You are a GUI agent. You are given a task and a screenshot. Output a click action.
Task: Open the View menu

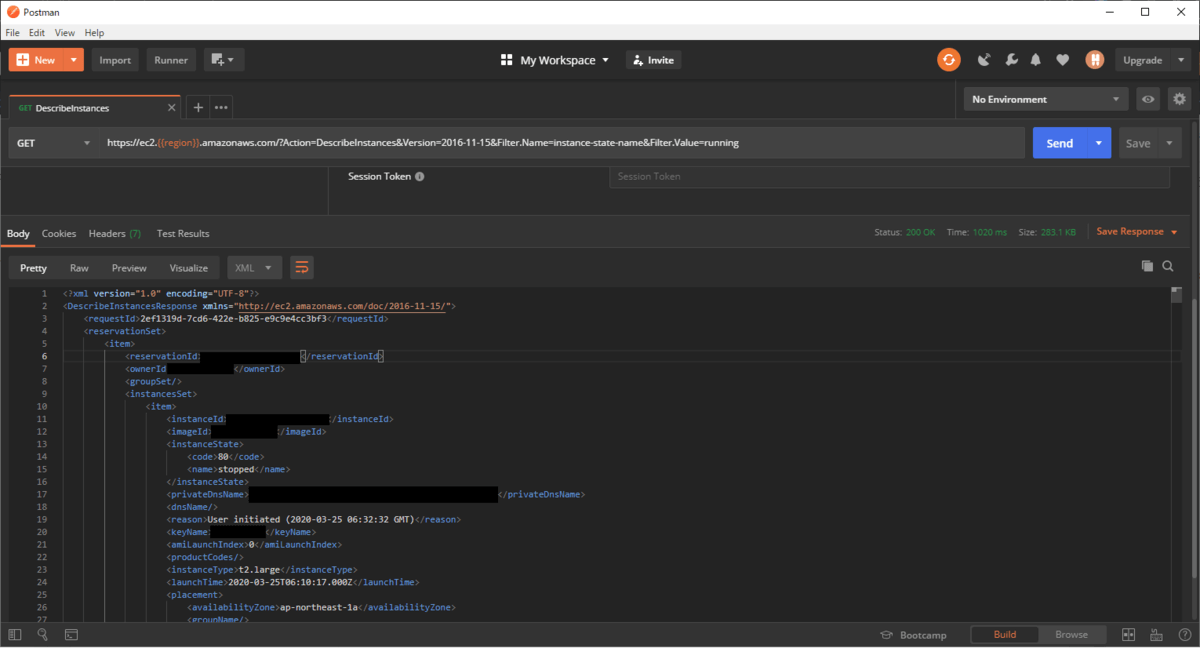64,33
